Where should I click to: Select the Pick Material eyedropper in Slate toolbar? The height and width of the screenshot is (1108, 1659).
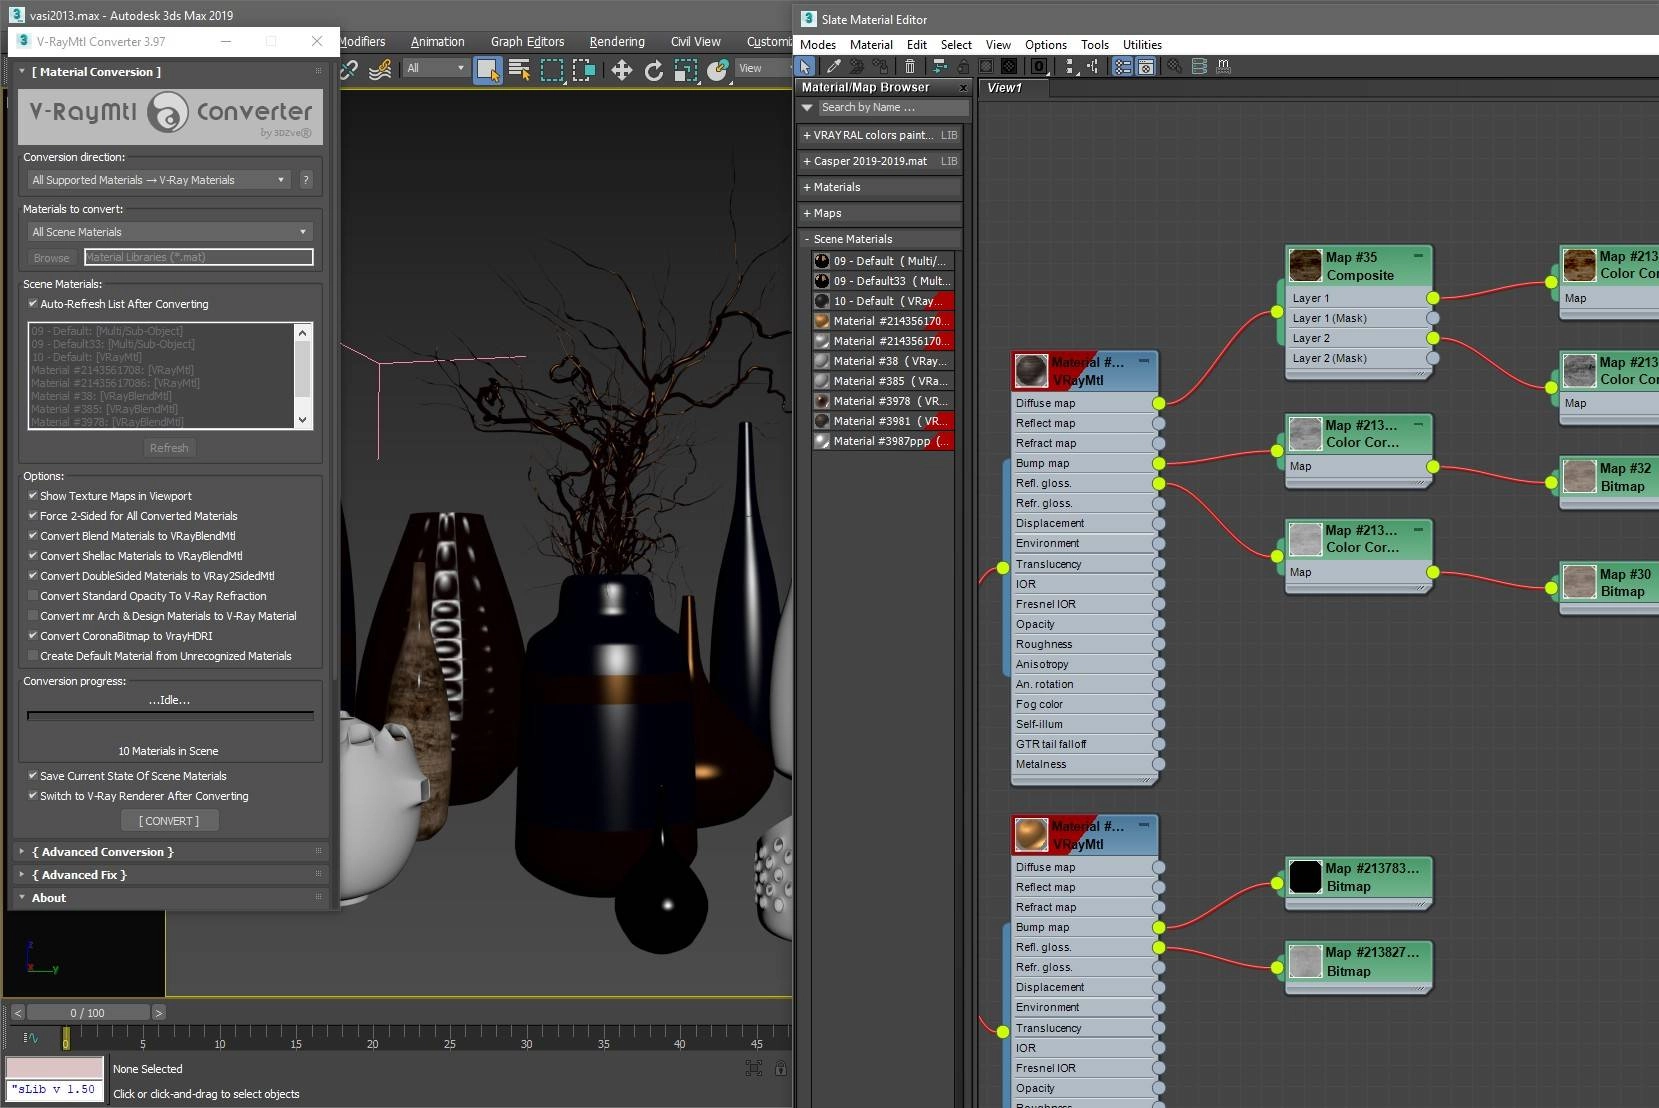[833, 66]
